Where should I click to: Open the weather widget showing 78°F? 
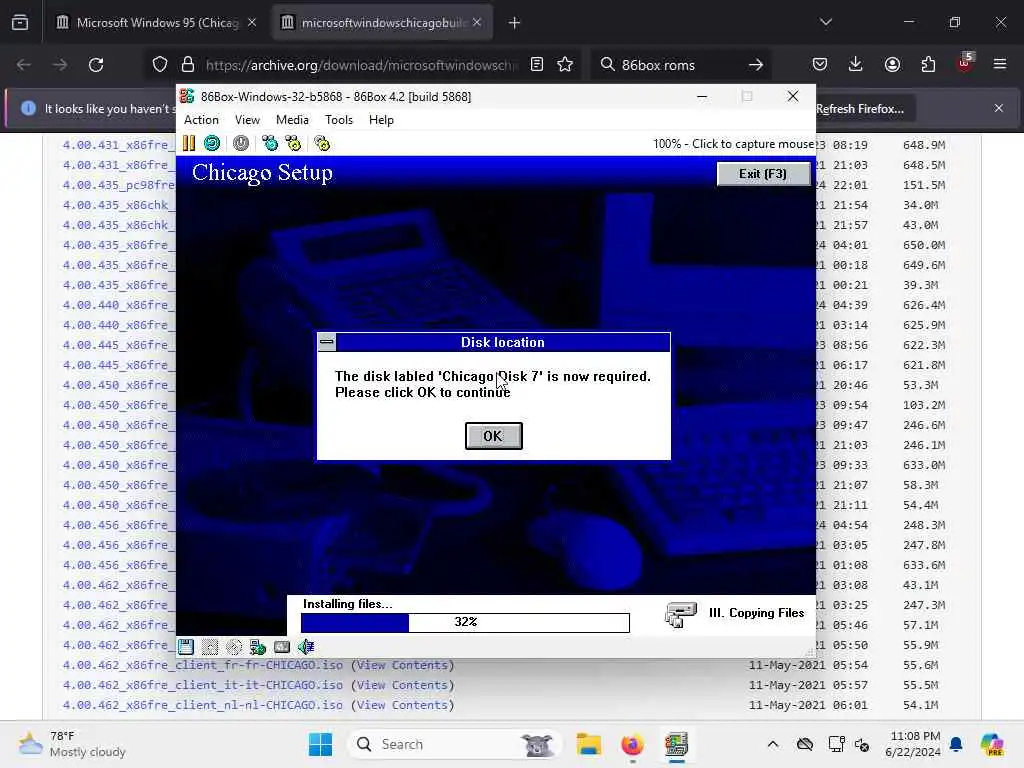click(72, 744)
